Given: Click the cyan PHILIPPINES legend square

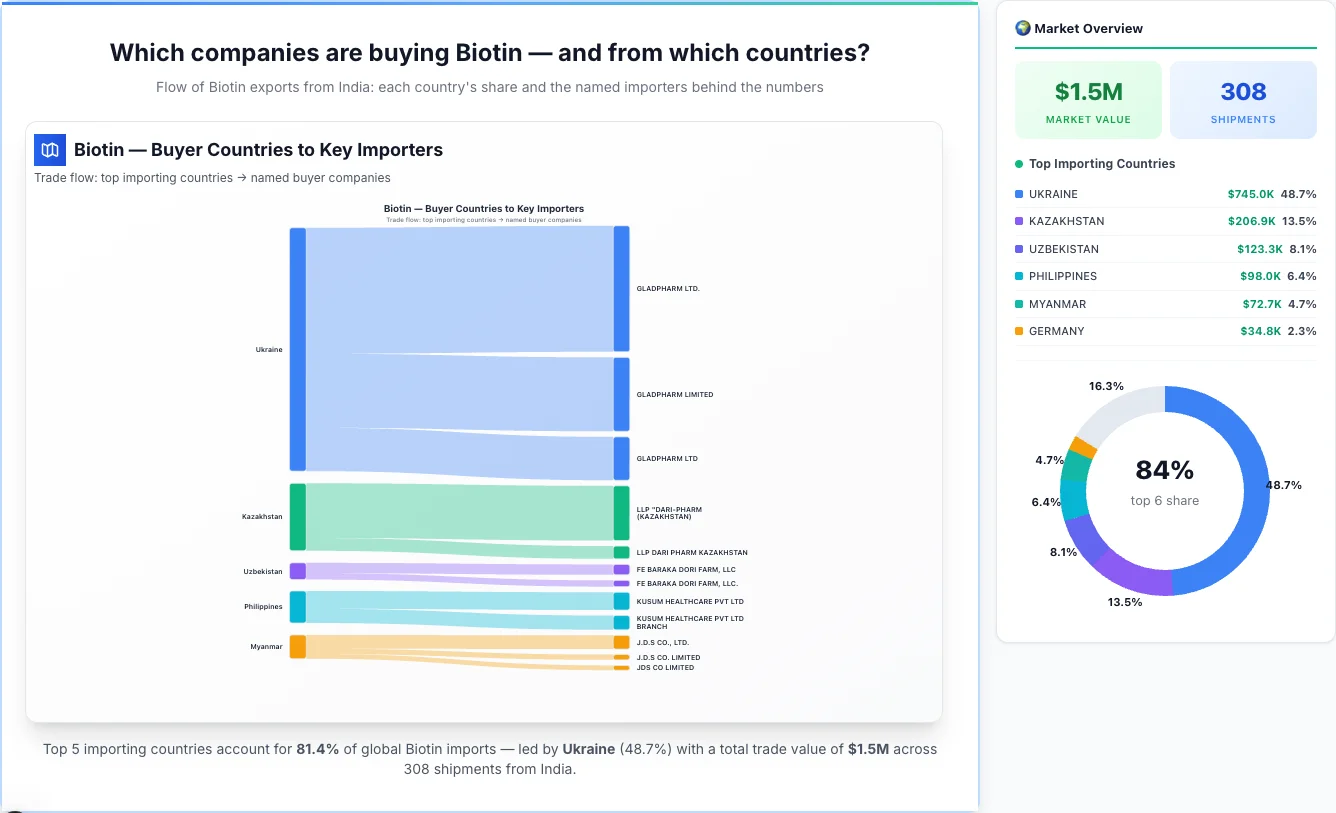Looking at the screenshot, I should (1021, 276).
